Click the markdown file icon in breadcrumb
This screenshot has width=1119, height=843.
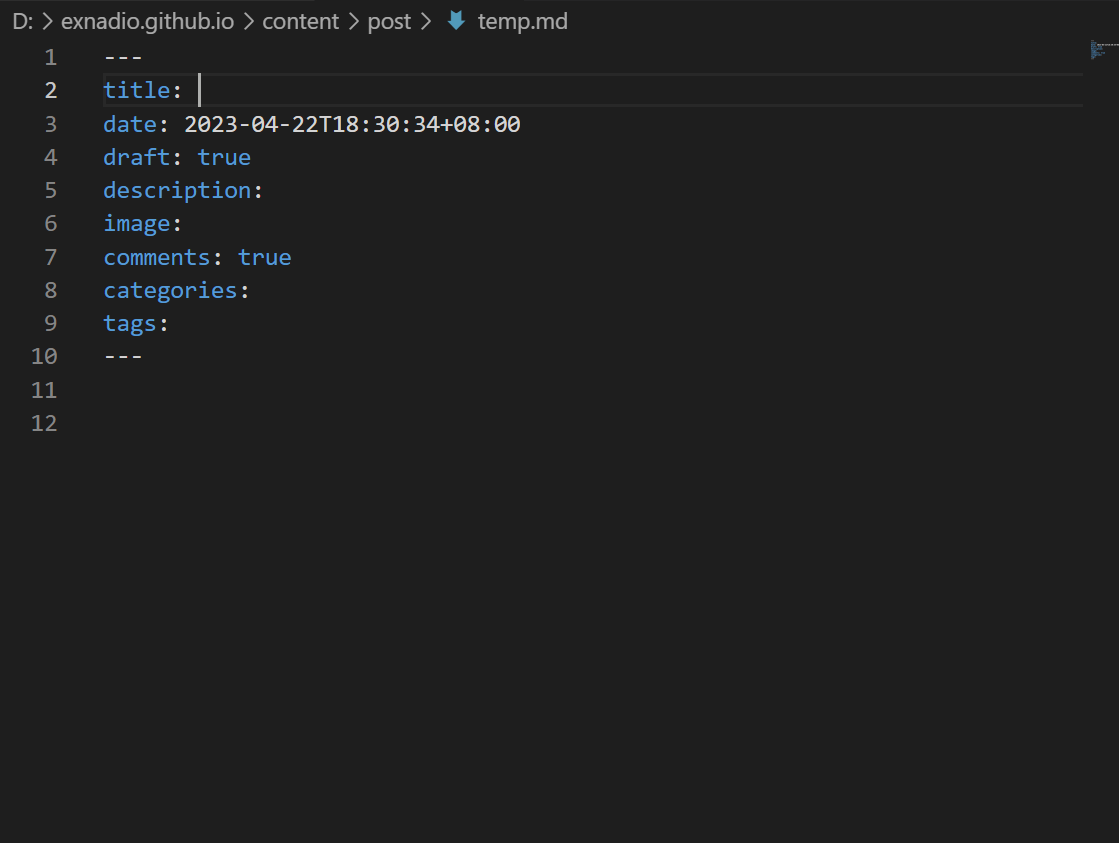point(456,21)
